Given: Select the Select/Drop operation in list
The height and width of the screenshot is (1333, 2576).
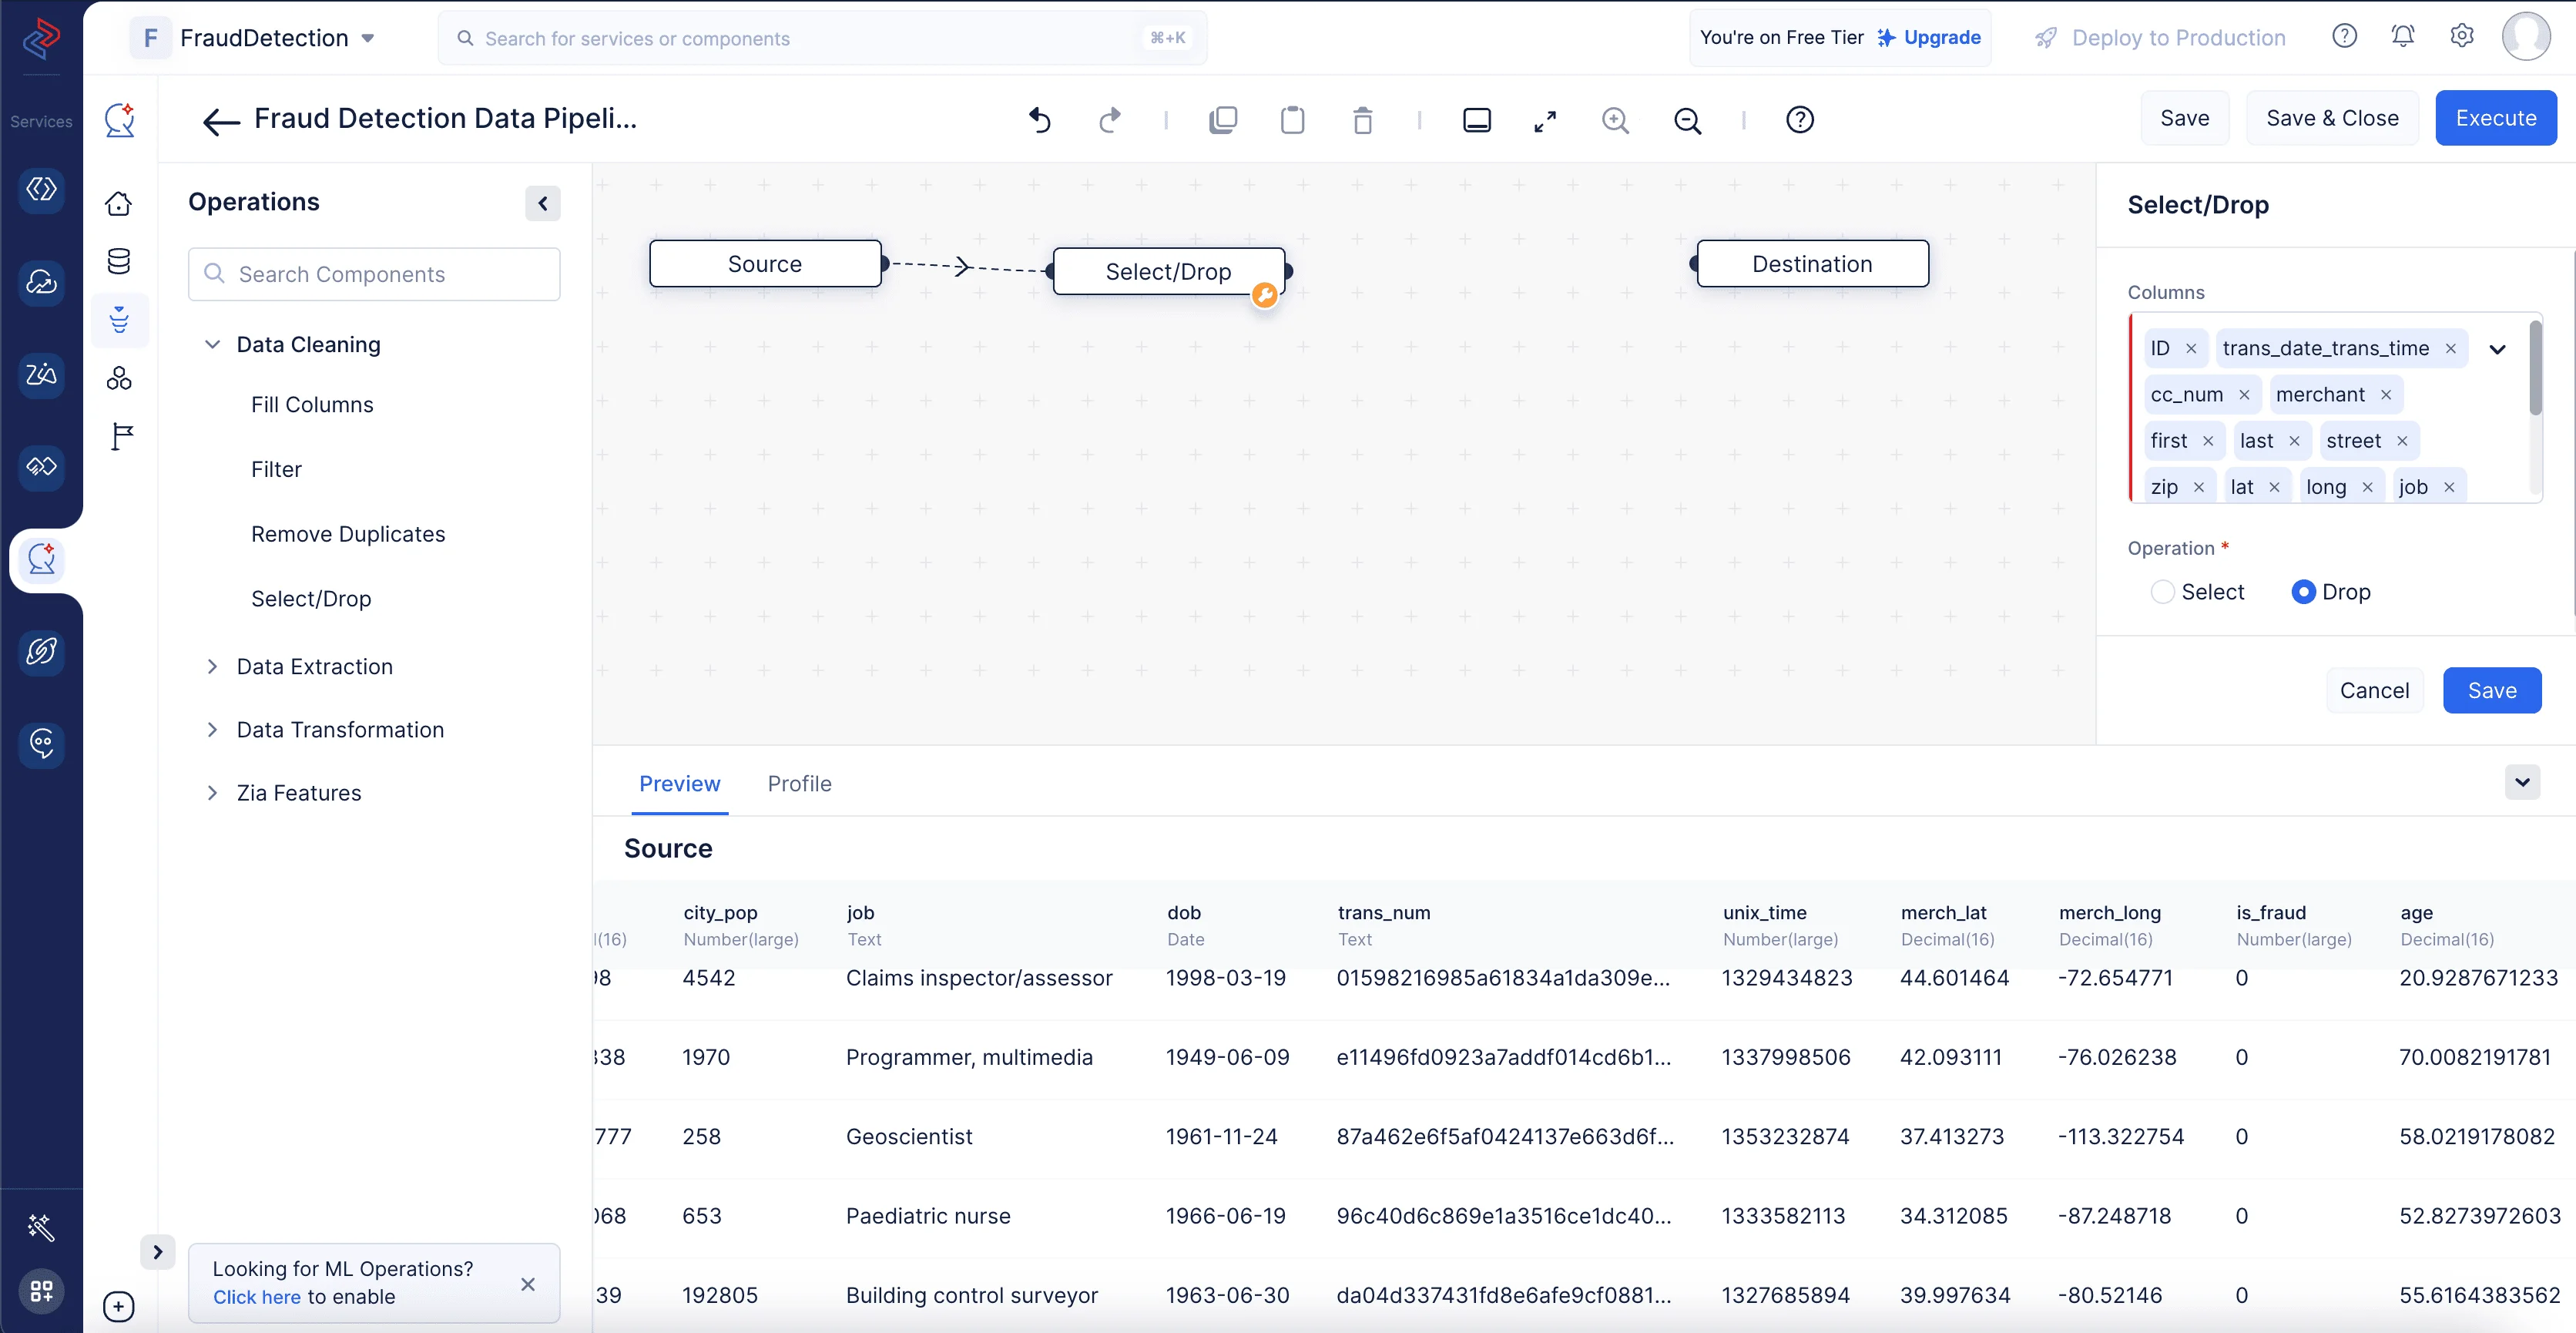Looking at the screenshot, I should coord(311,599).
